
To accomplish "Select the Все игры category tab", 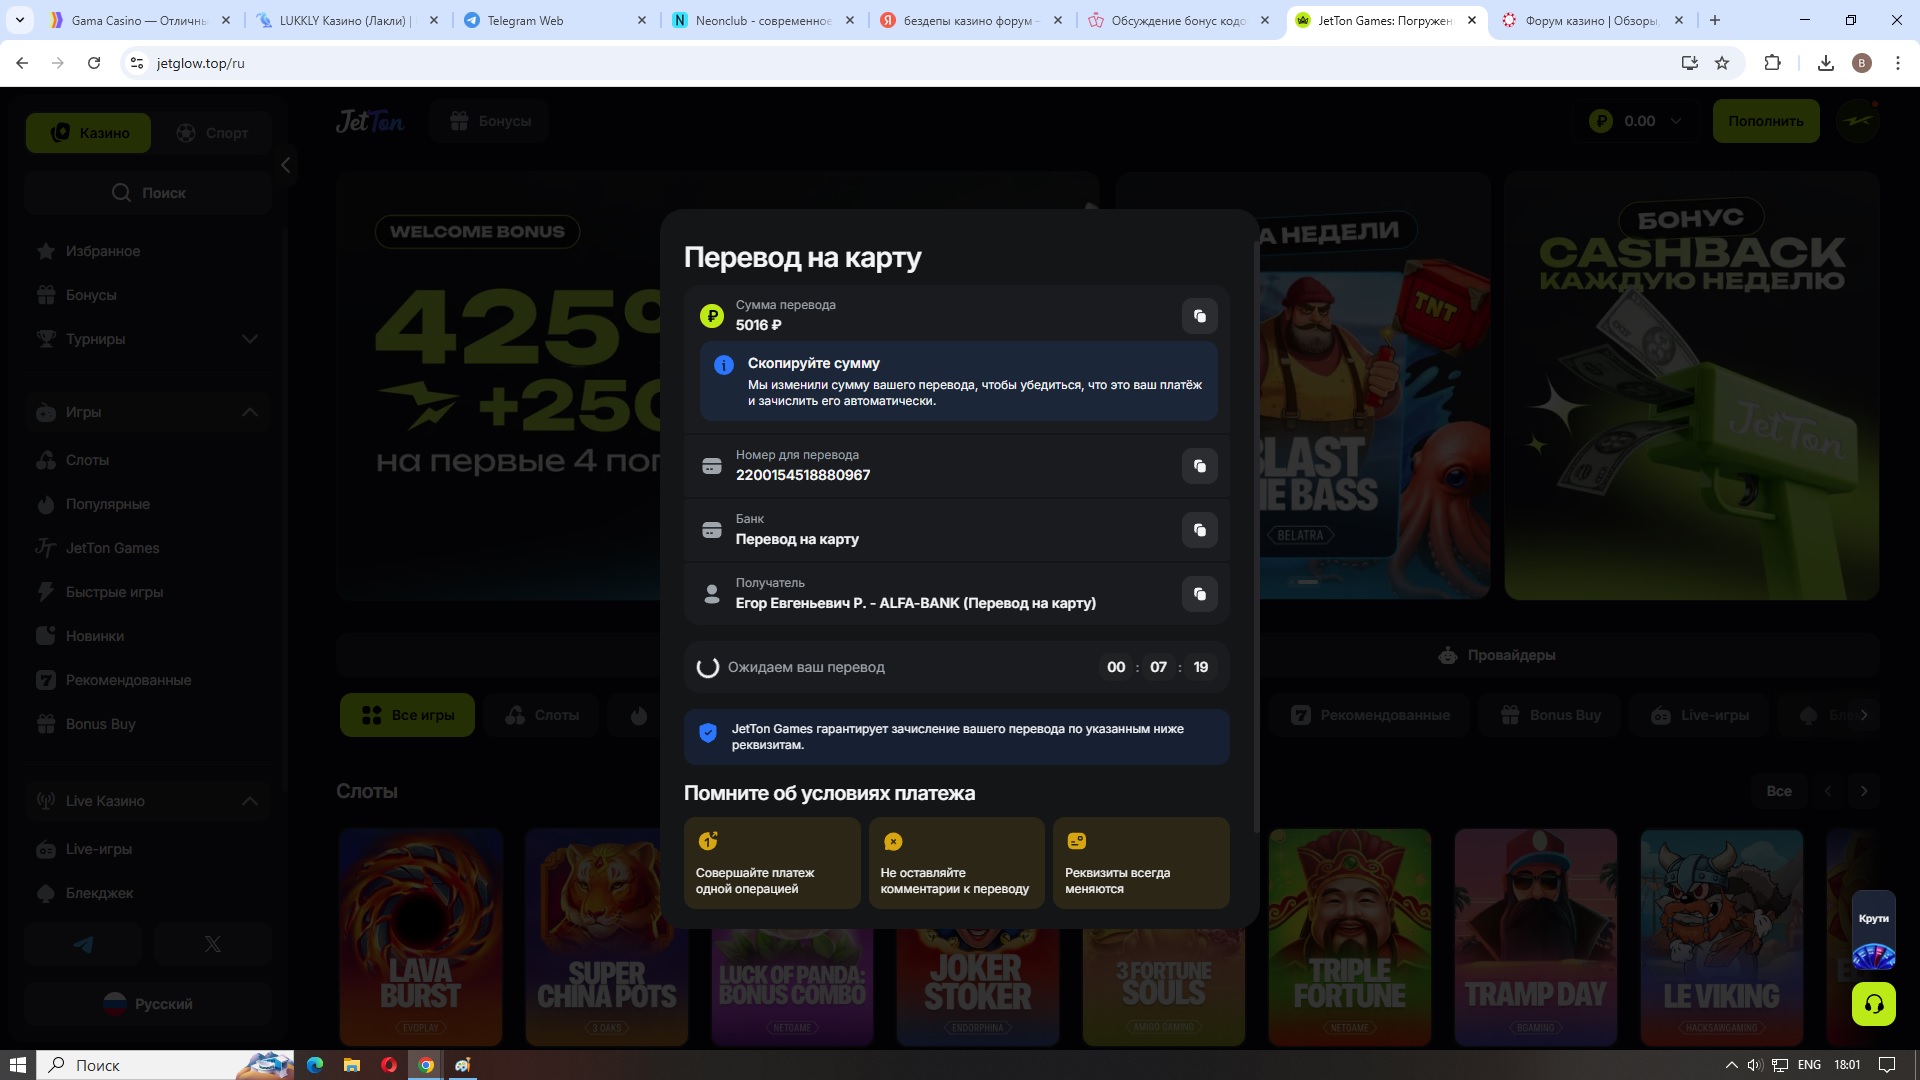I will coord(407,715).
